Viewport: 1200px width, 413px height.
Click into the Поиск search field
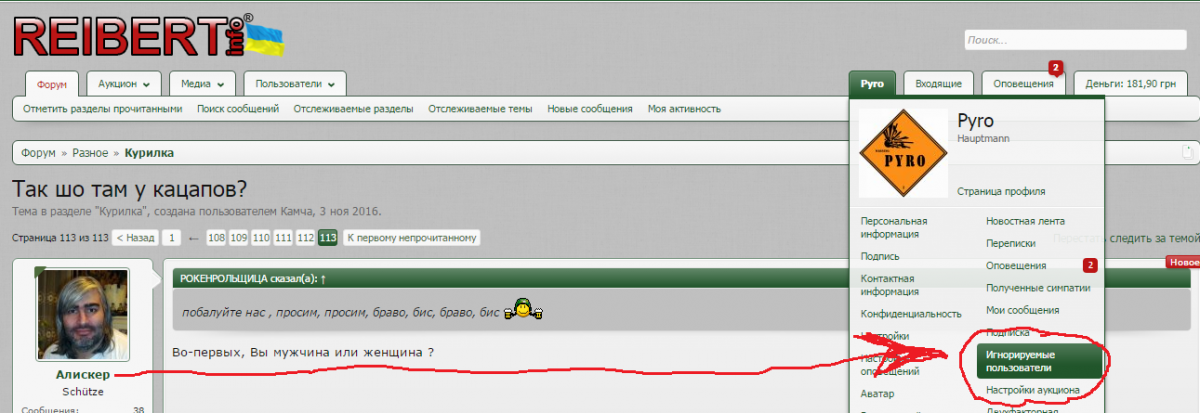pyautogui.click(x=1075, y=40)
